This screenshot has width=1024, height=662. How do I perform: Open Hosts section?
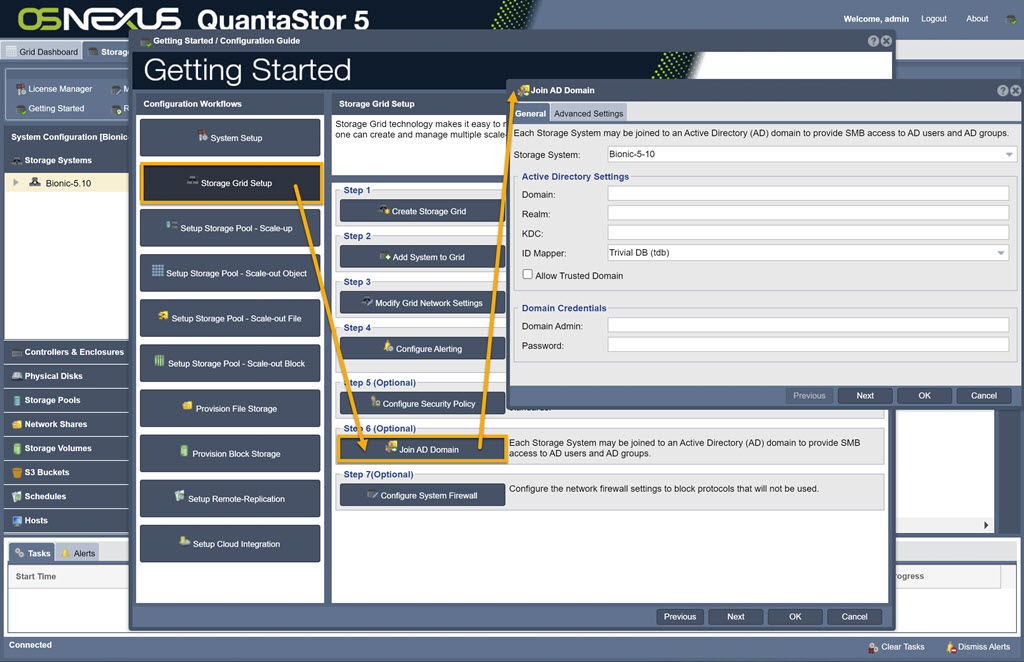coord(67,520)
